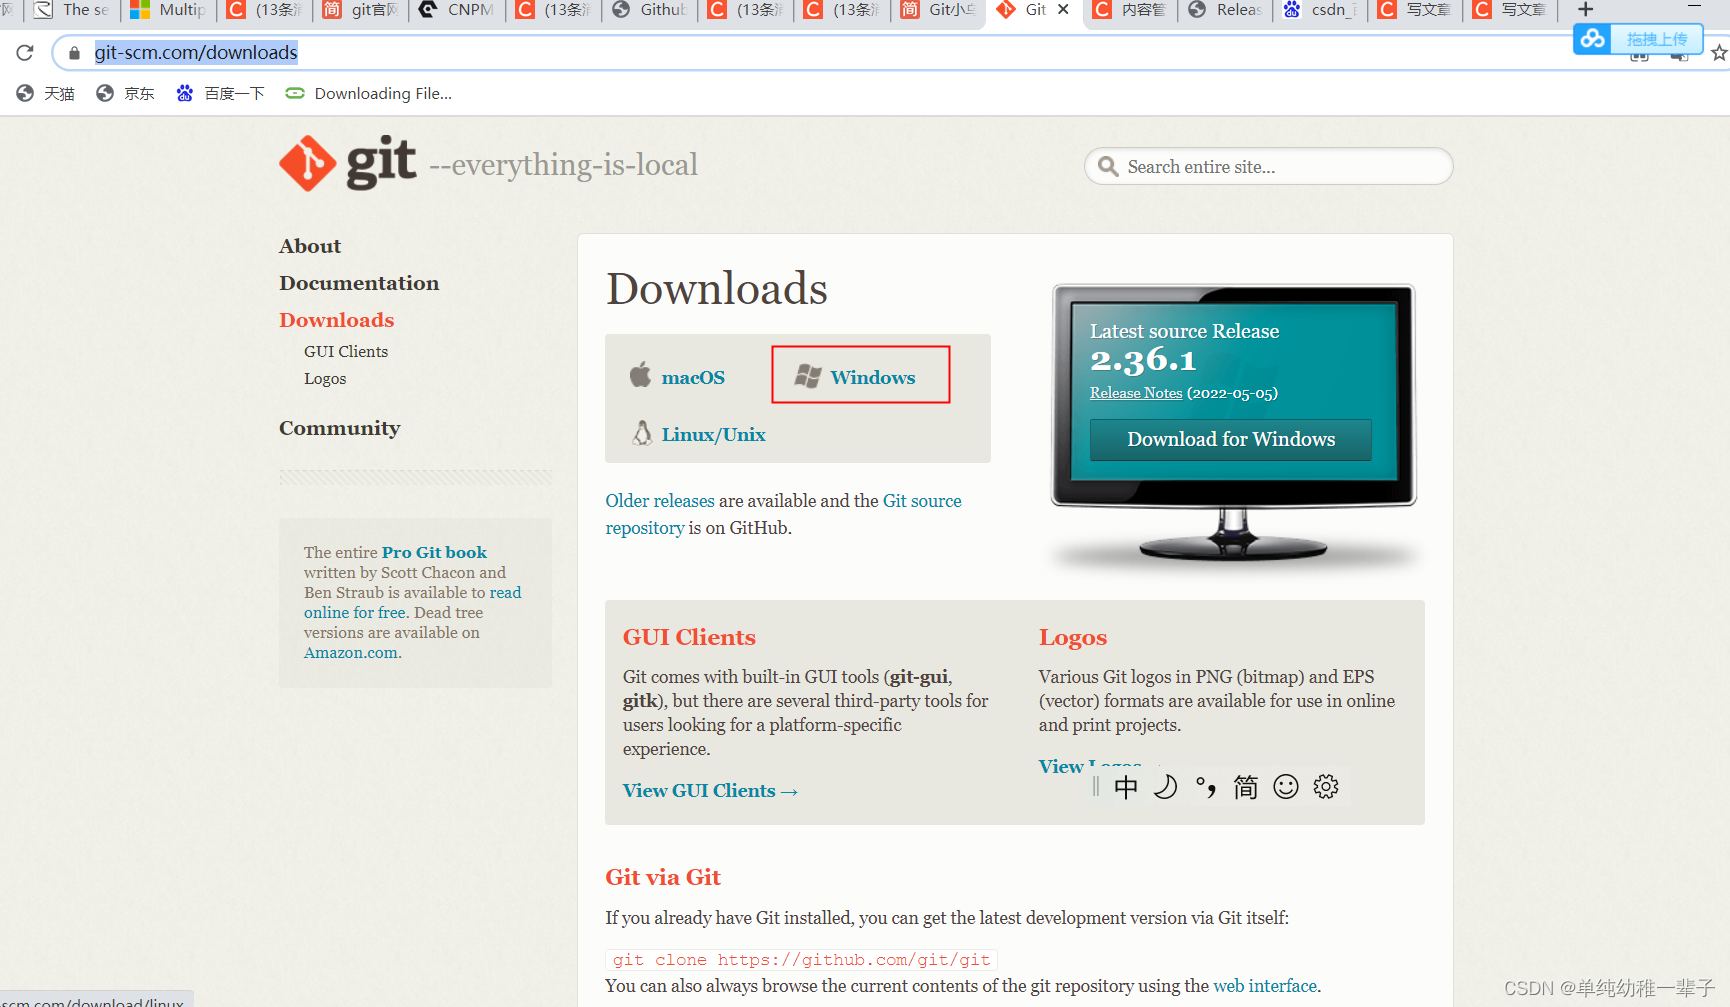Switch to the Multip tab

[x=168, y=10]
